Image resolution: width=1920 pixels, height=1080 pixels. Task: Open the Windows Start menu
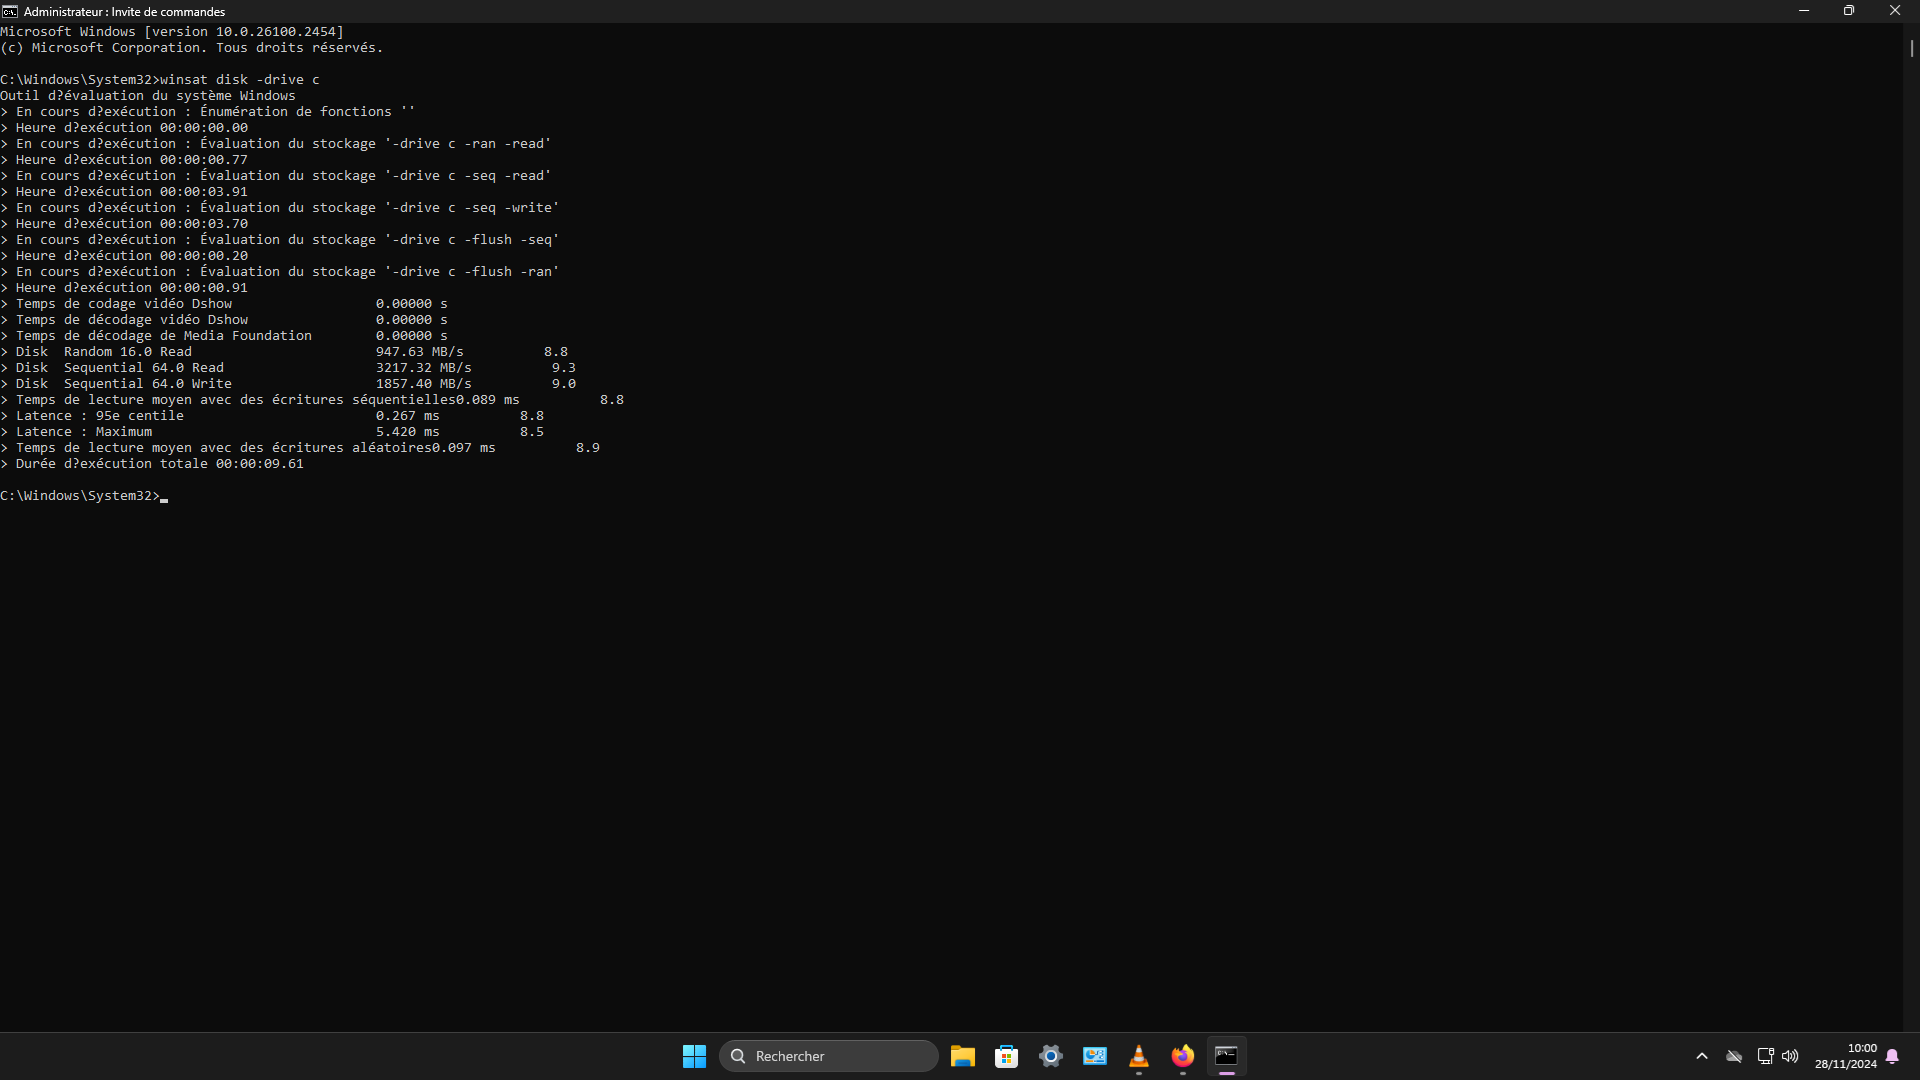click(x=694, y=1056)
